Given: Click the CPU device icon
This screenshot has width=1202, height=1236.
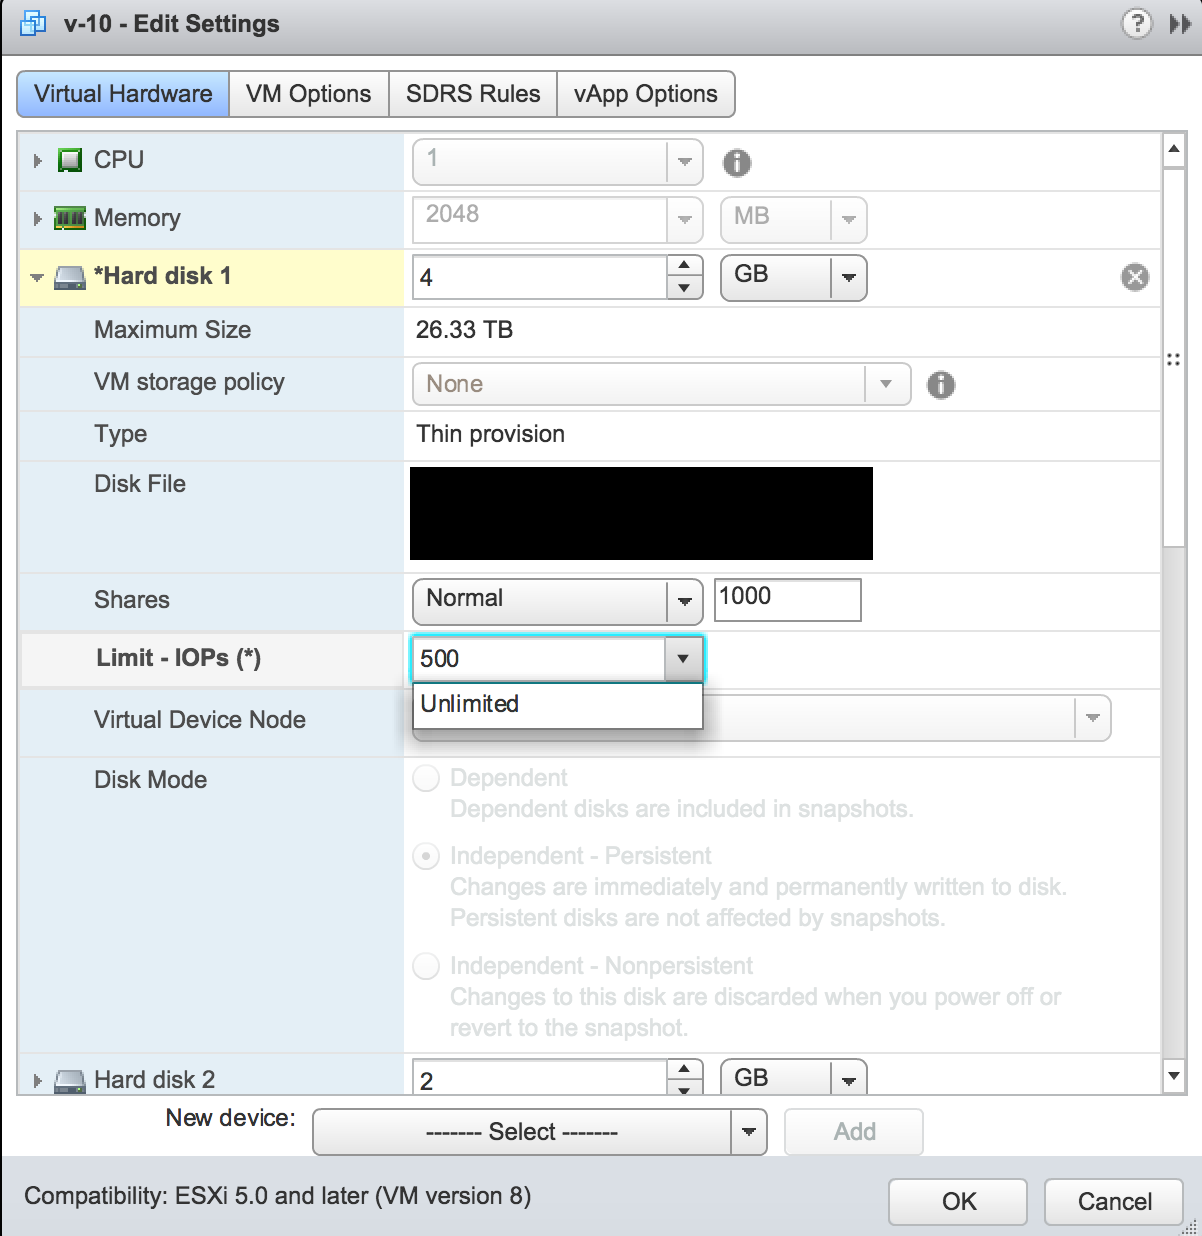Looking at the screenshot, I should tap(68, 159).
